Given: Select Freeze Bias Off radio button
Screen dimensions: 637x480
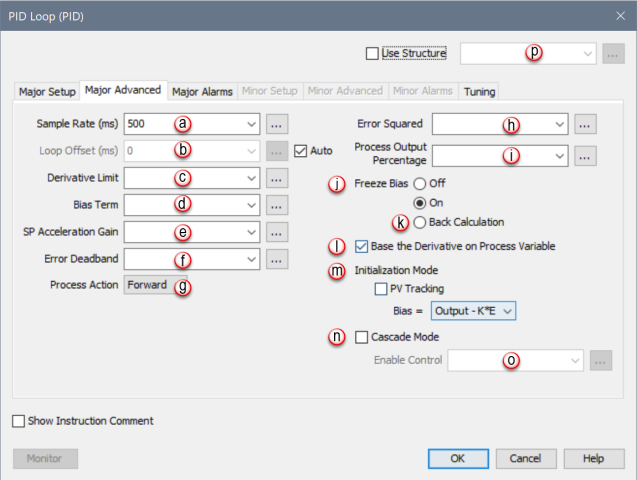Looking at the screenshot, I should pos(419,184).
